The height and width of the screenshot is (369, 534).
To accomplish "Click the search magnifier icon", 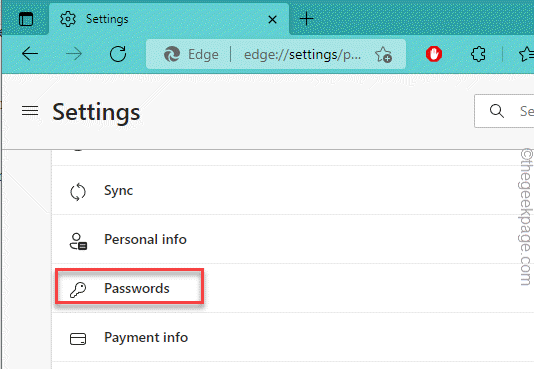I will 497,111.
